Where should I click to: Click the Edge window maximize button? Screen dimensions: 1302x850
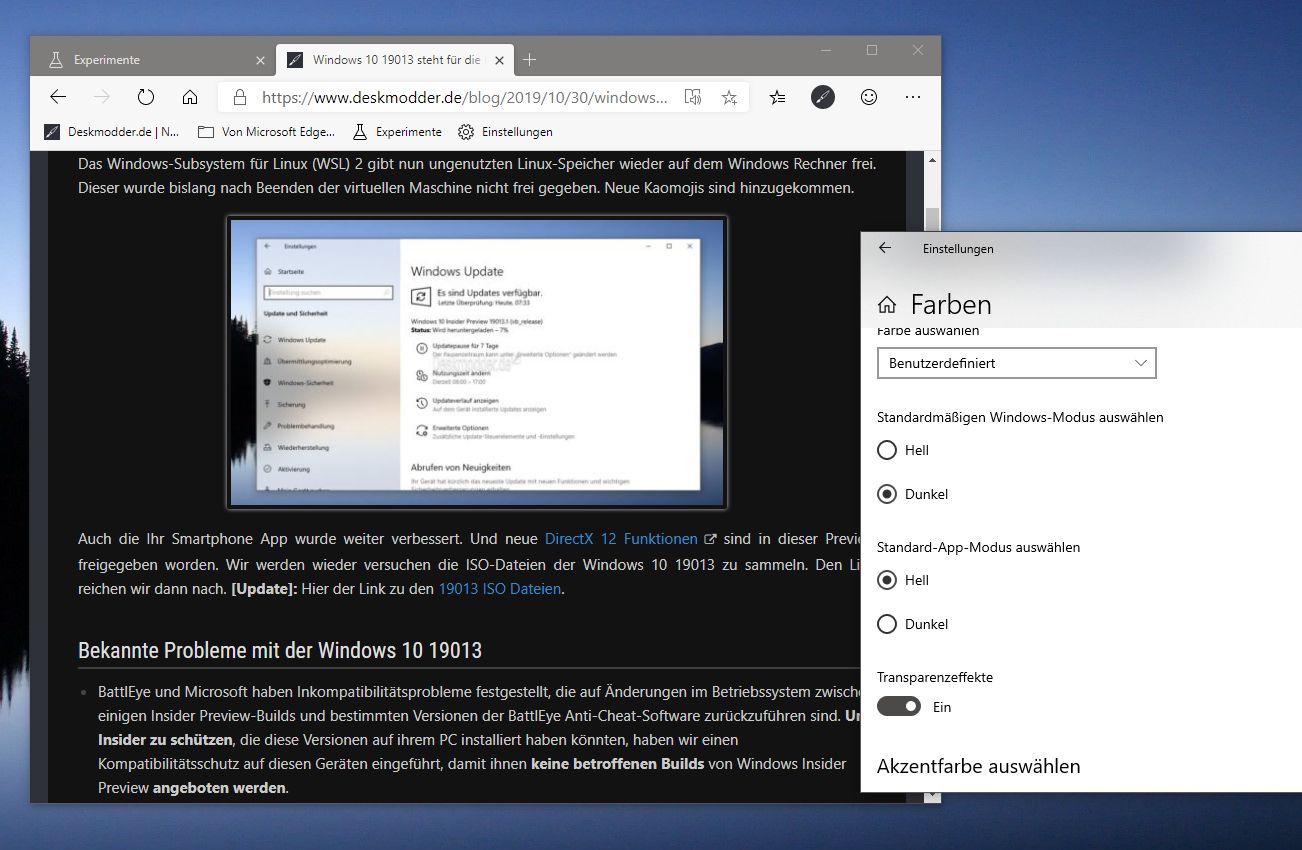tap(871, 50)
